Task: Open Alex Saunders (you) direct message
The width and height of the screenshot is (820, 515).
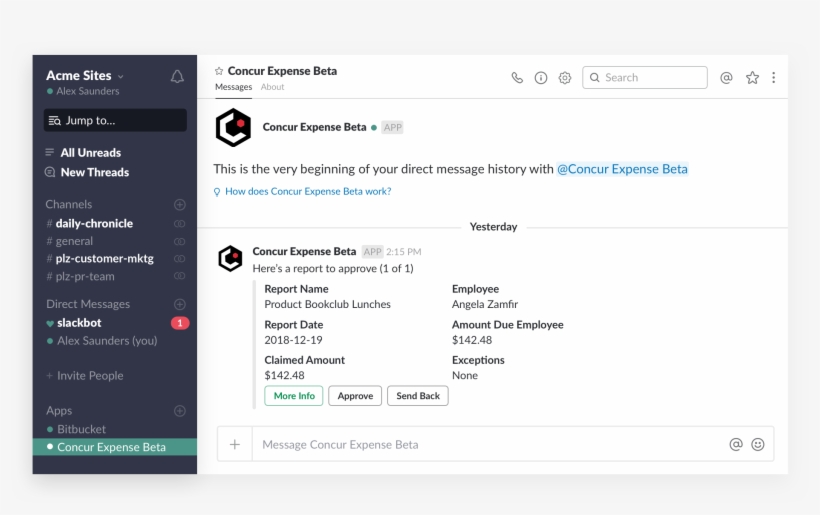Action: 107,340
